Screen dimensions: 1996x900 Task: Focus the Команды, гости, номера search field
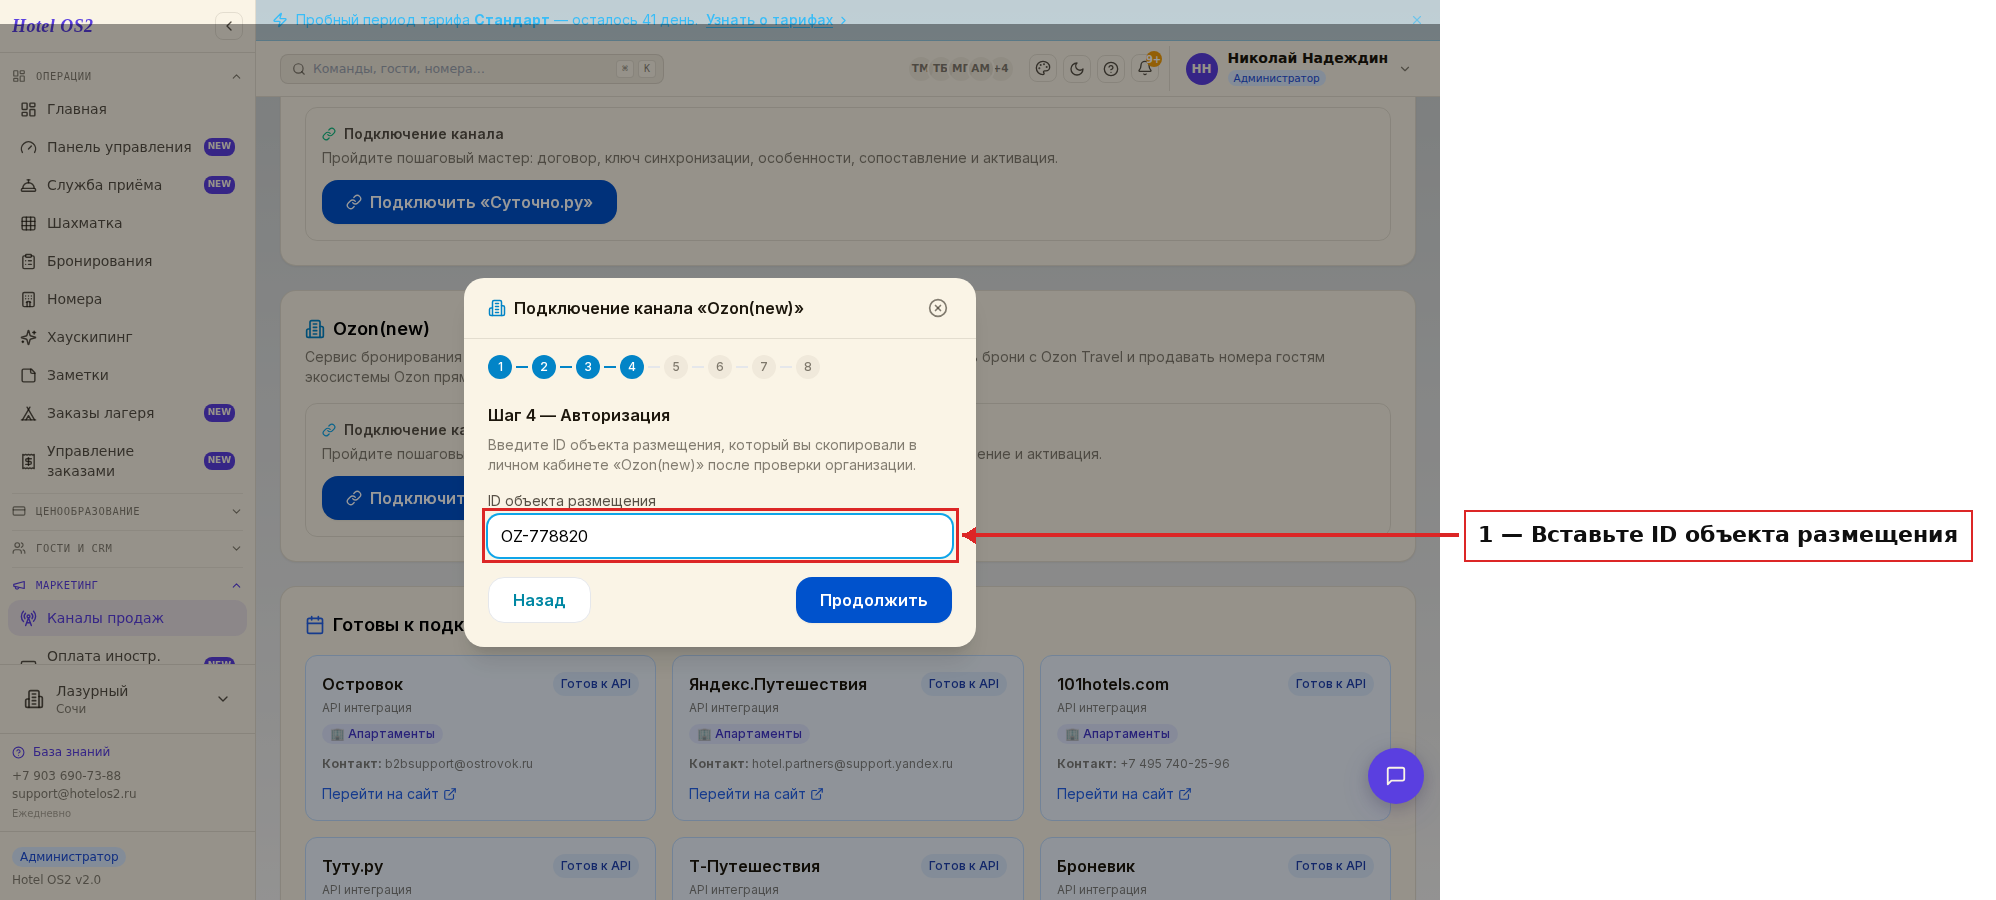[471, 69]
